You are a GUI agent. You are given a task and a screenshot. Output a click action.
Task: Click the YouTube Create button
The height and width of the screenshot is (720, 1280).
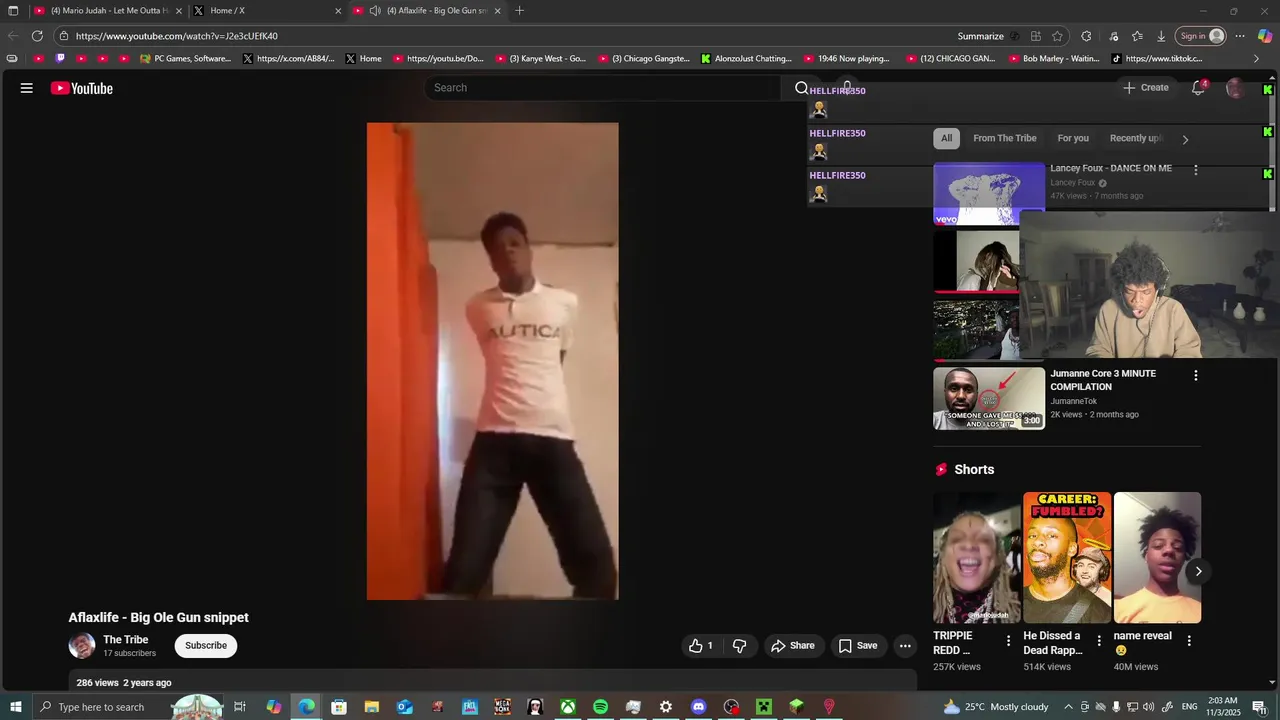click(1146, 88)
